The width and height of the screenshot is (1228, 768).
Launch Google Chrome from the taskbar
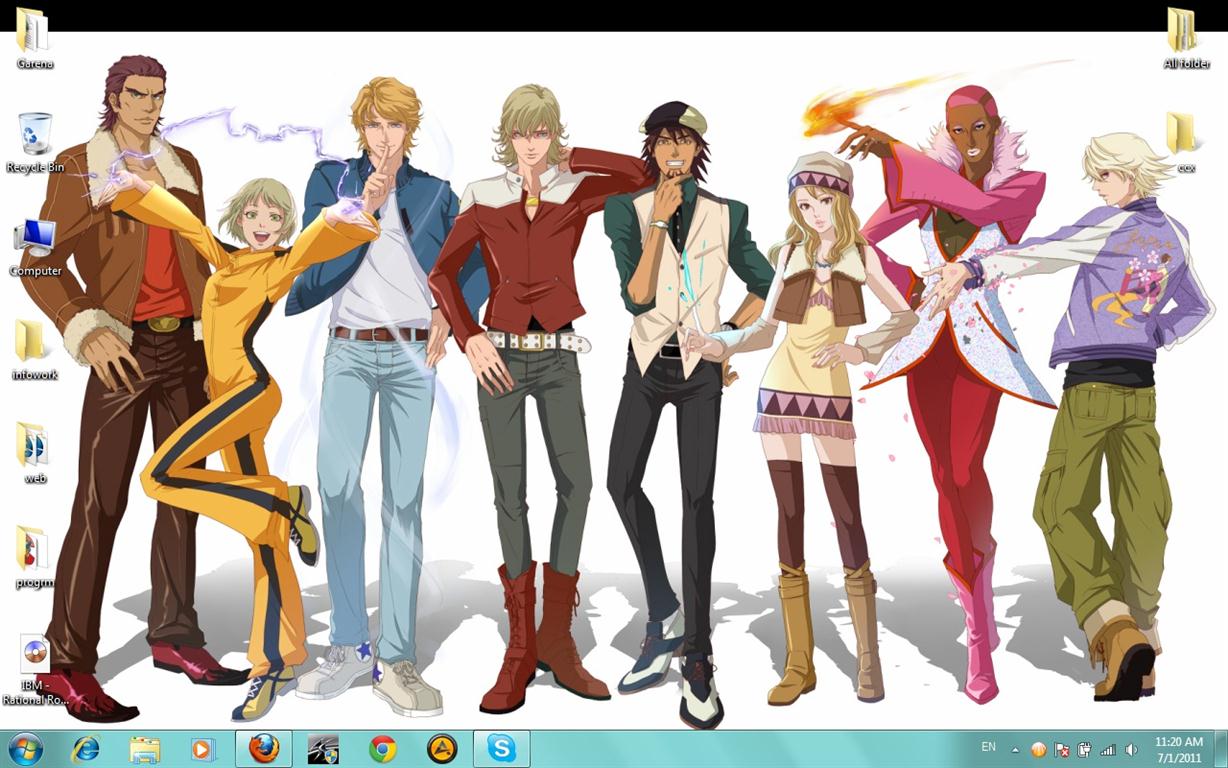click(382, 748)
